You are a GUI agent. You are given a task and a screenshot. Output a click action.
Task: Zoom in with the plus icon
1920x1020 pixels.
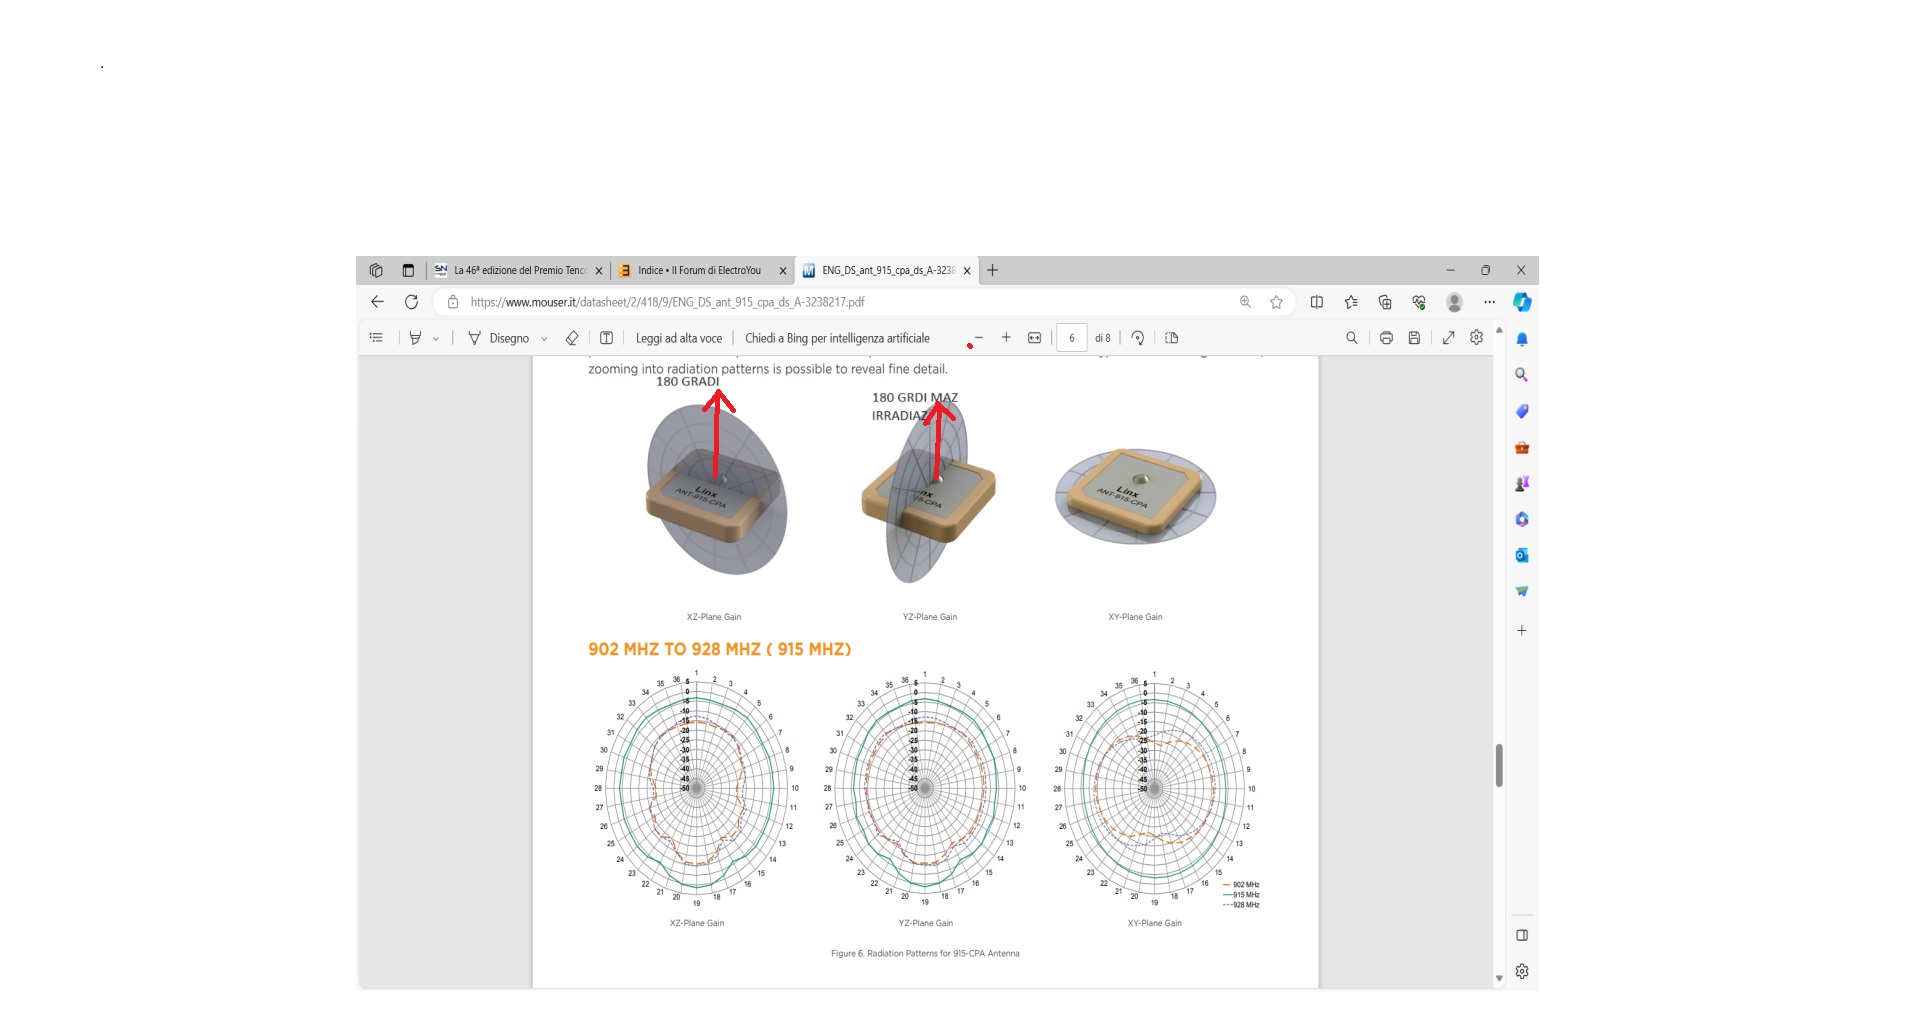[1006, 338]
